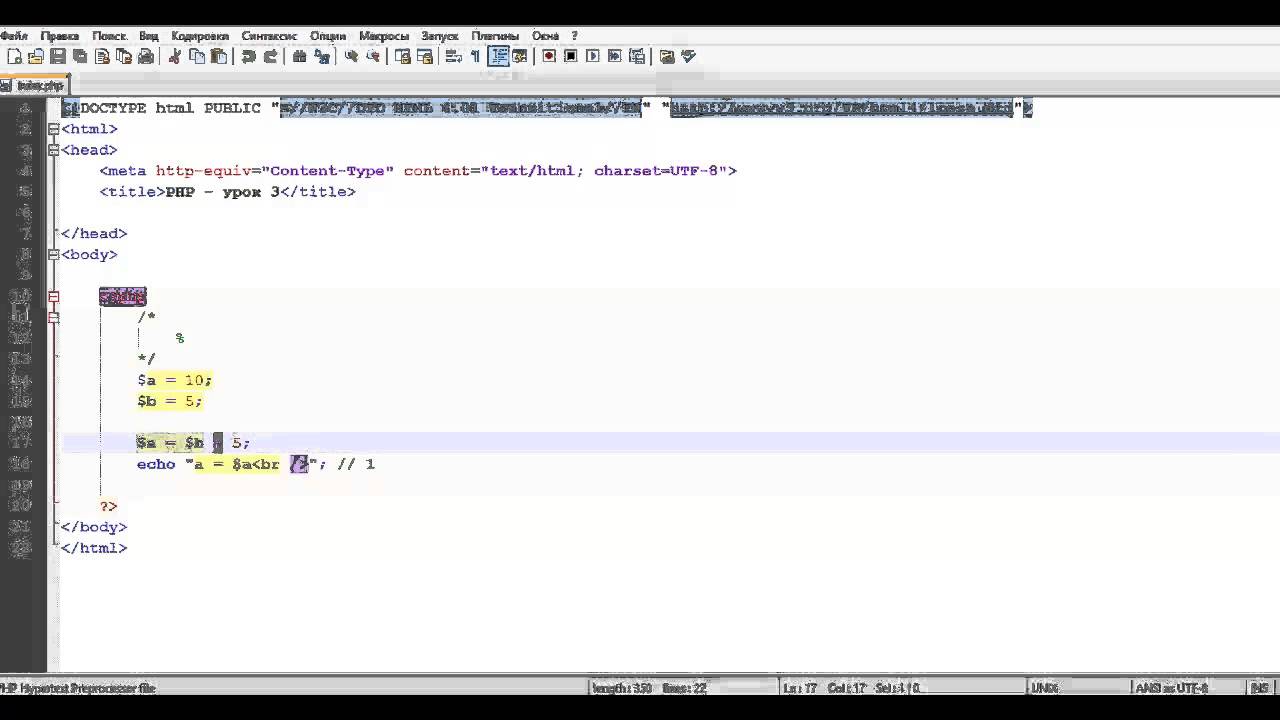Click the <title> line in code
Image resolution: width=1280 pixels, height=720 pixels.
[228, 192]
